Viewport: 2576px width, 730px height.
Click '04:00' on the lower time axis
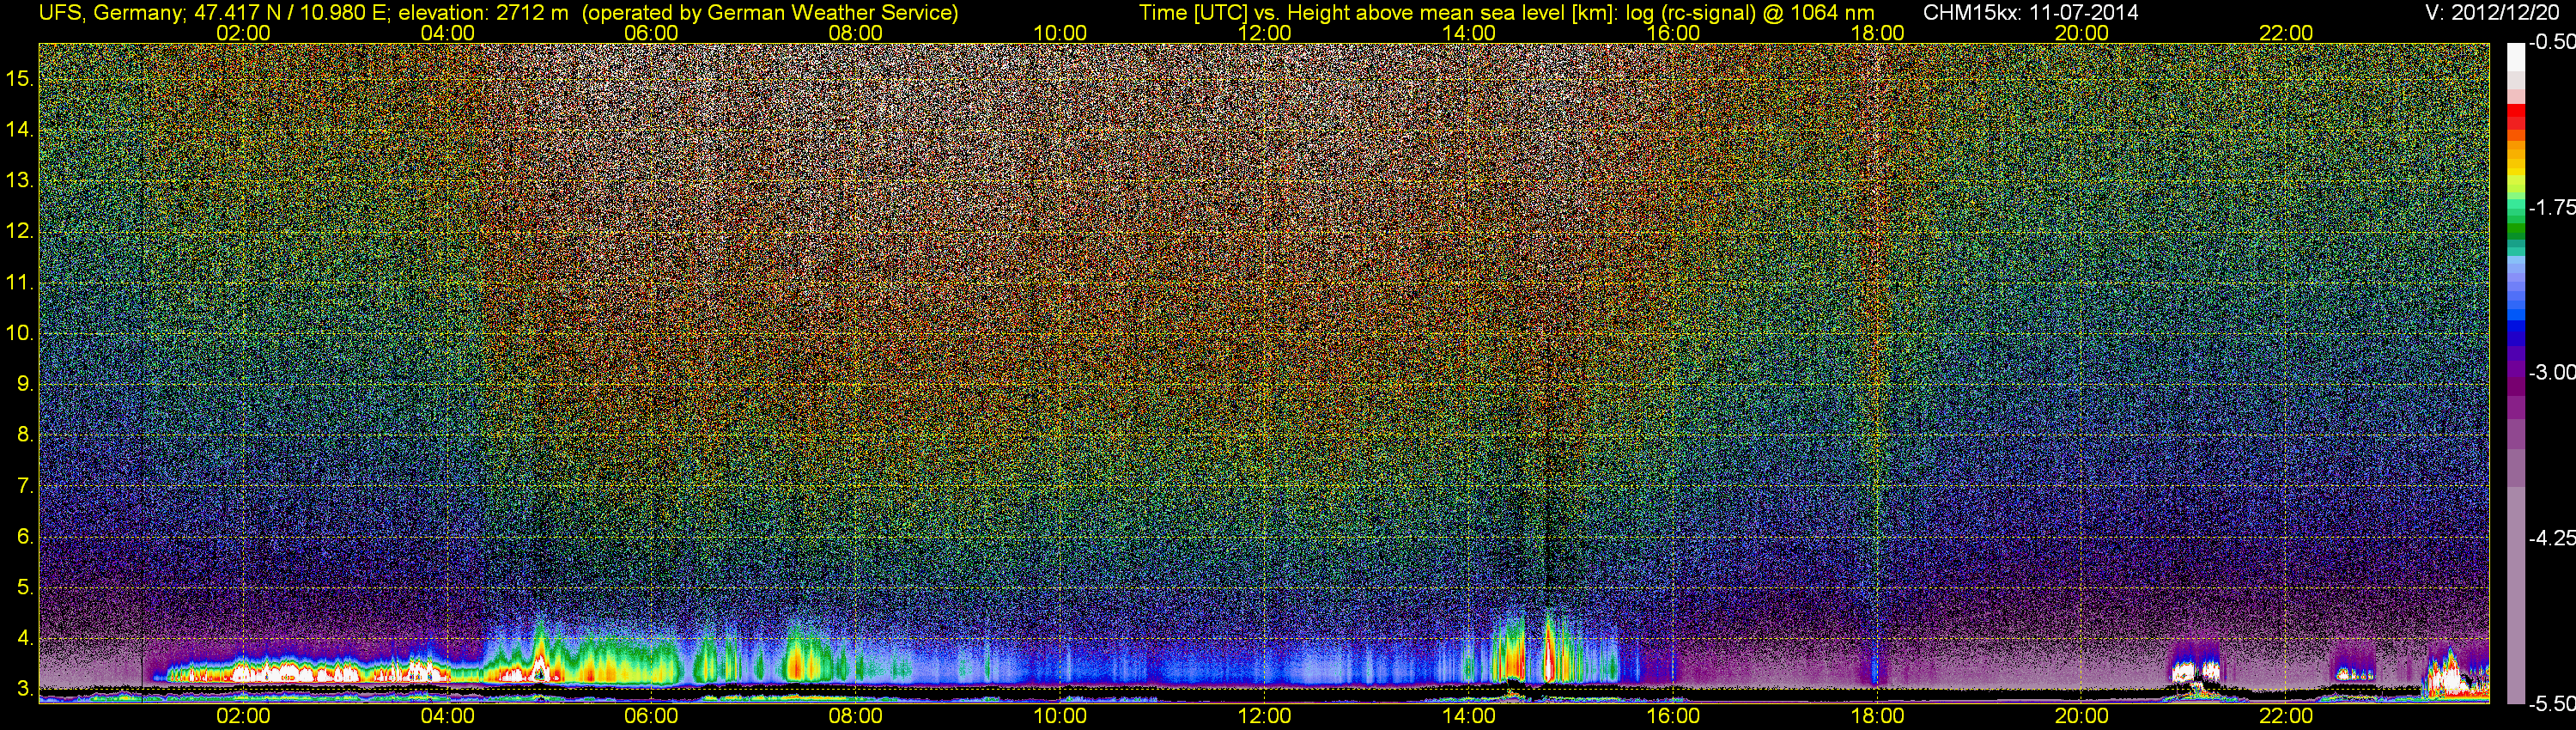point(447,716)
